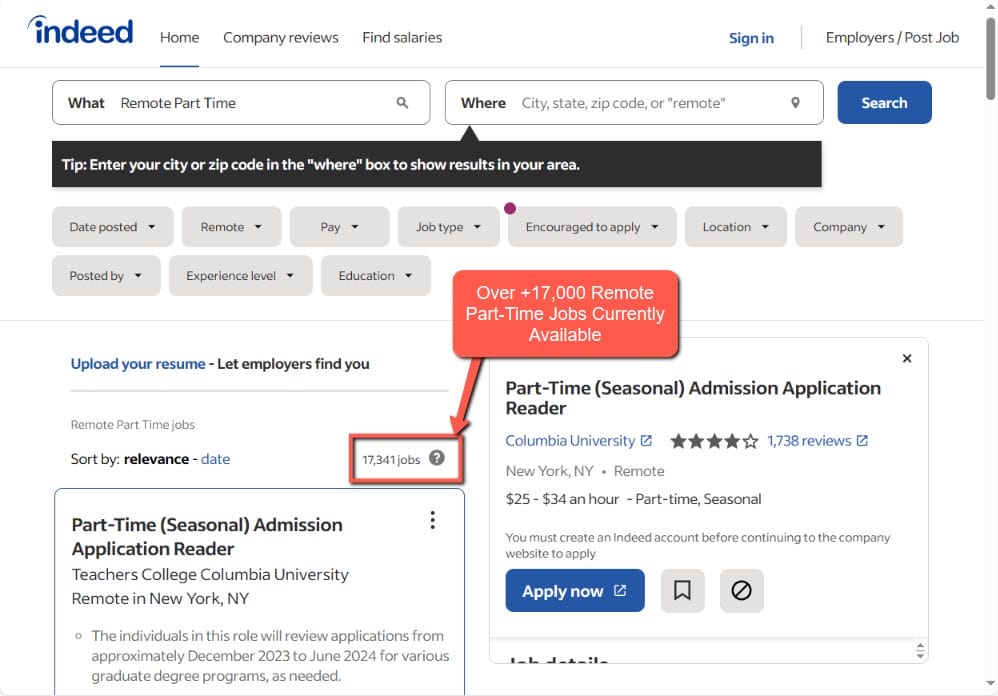Screen dimensions: 998x696
Task: Open the Pay filter dropdown
Action: point(339,227)
